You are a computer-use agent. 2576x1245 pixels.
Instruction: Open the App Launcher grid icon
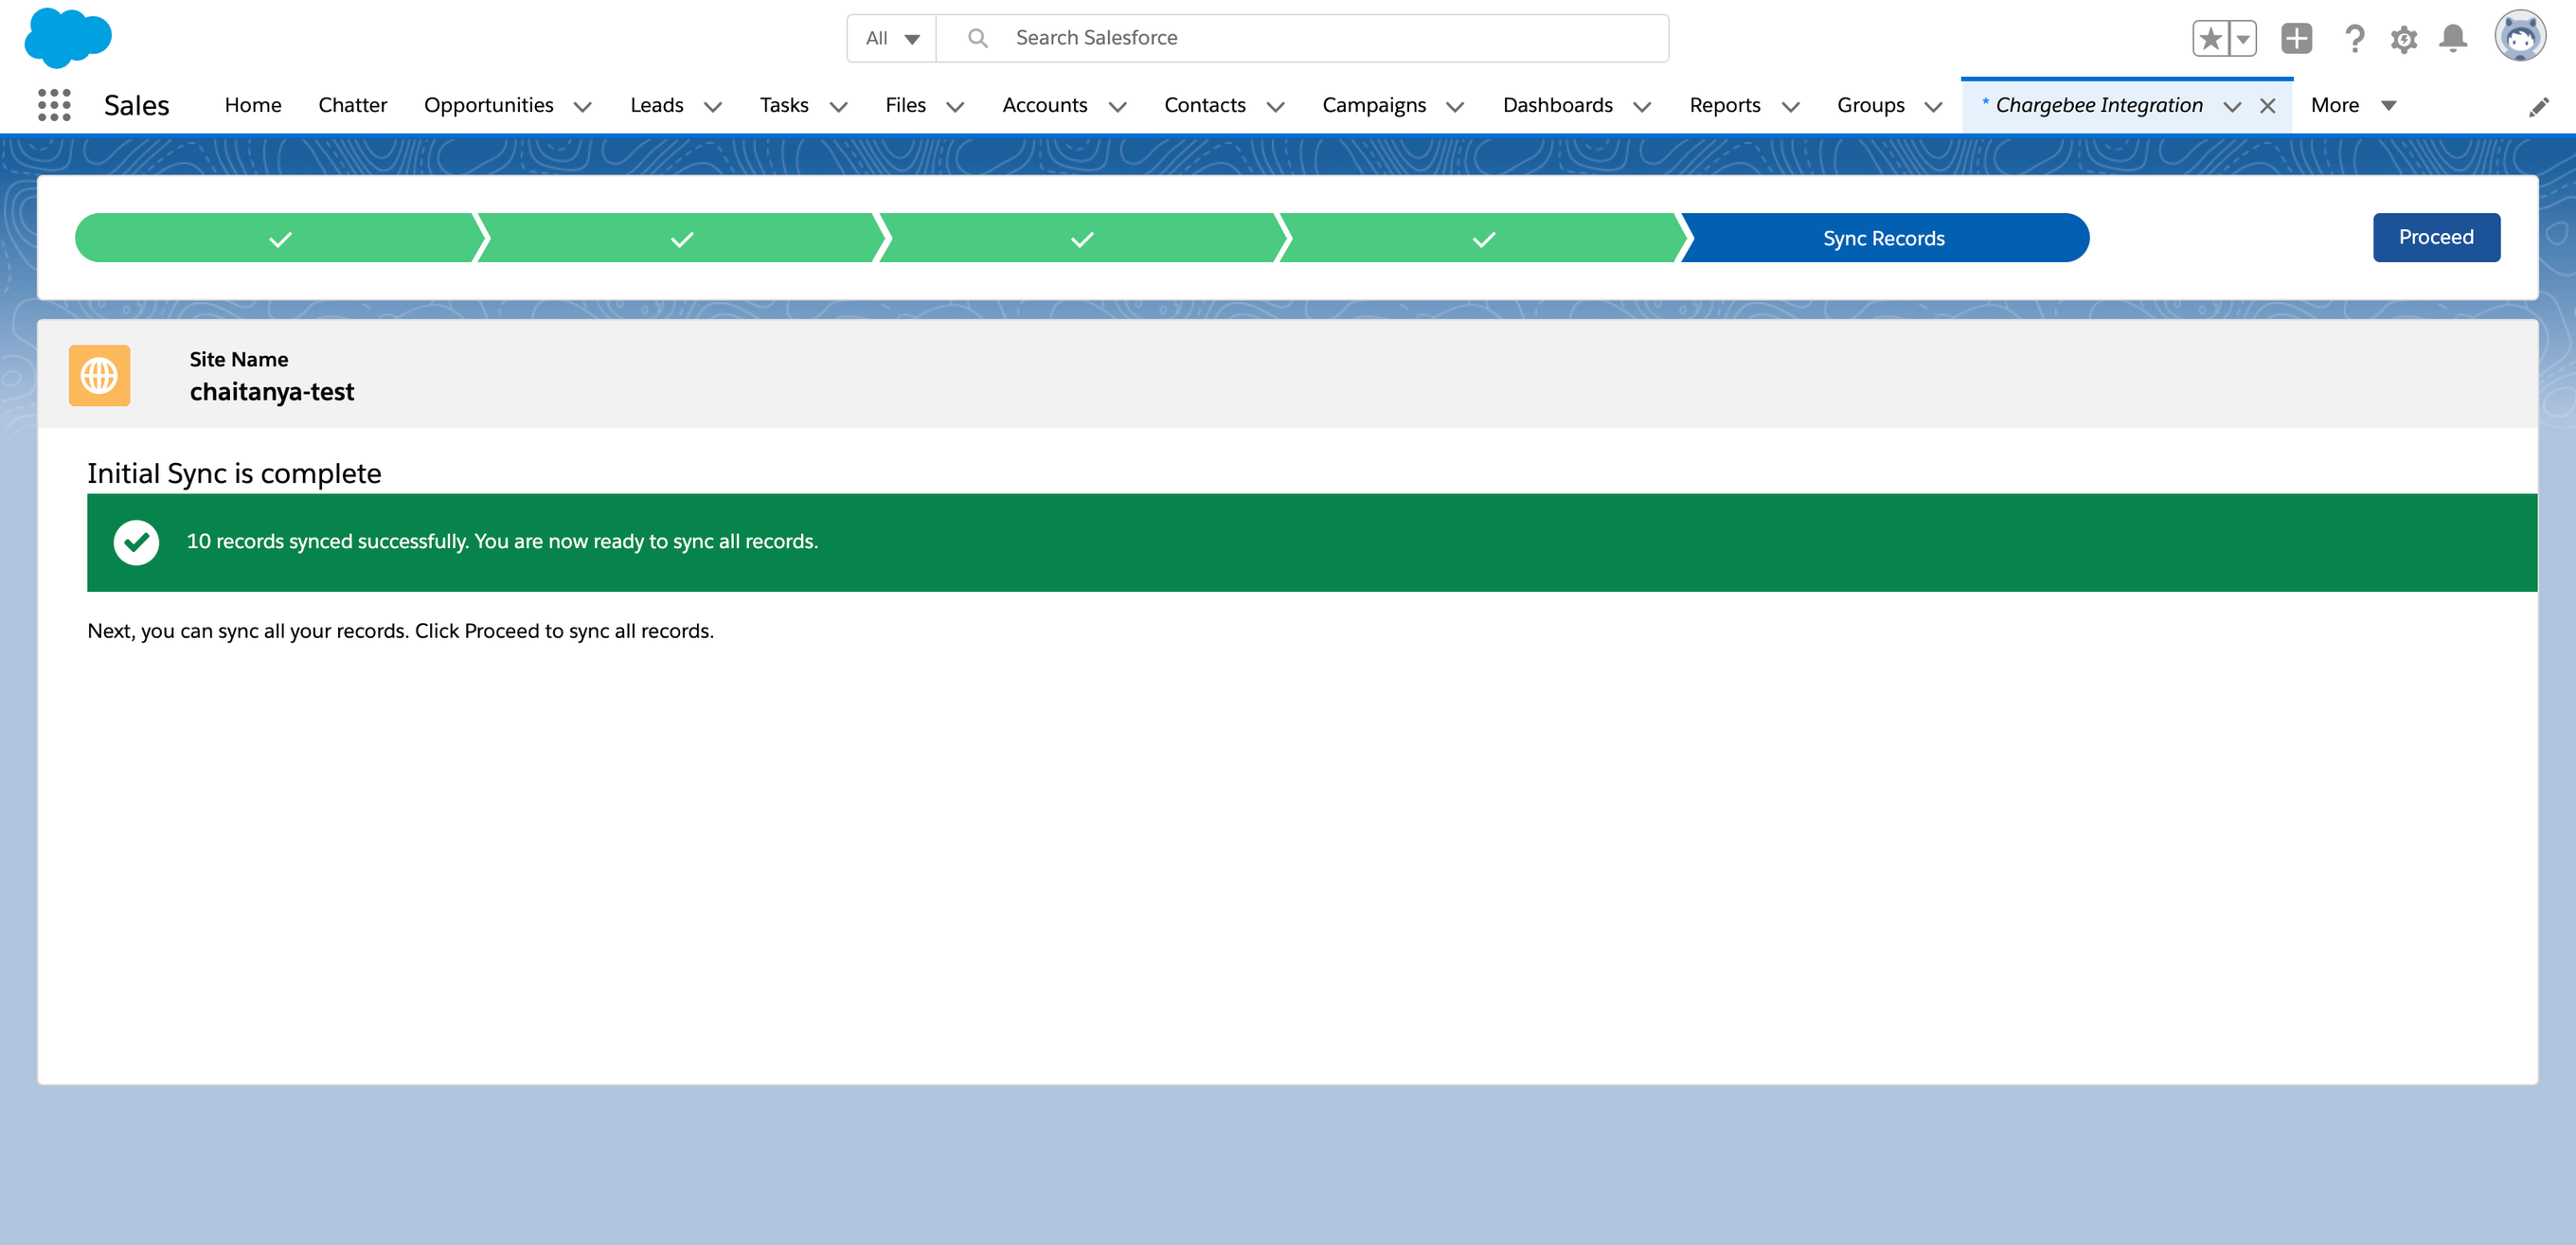coord(54,105)
